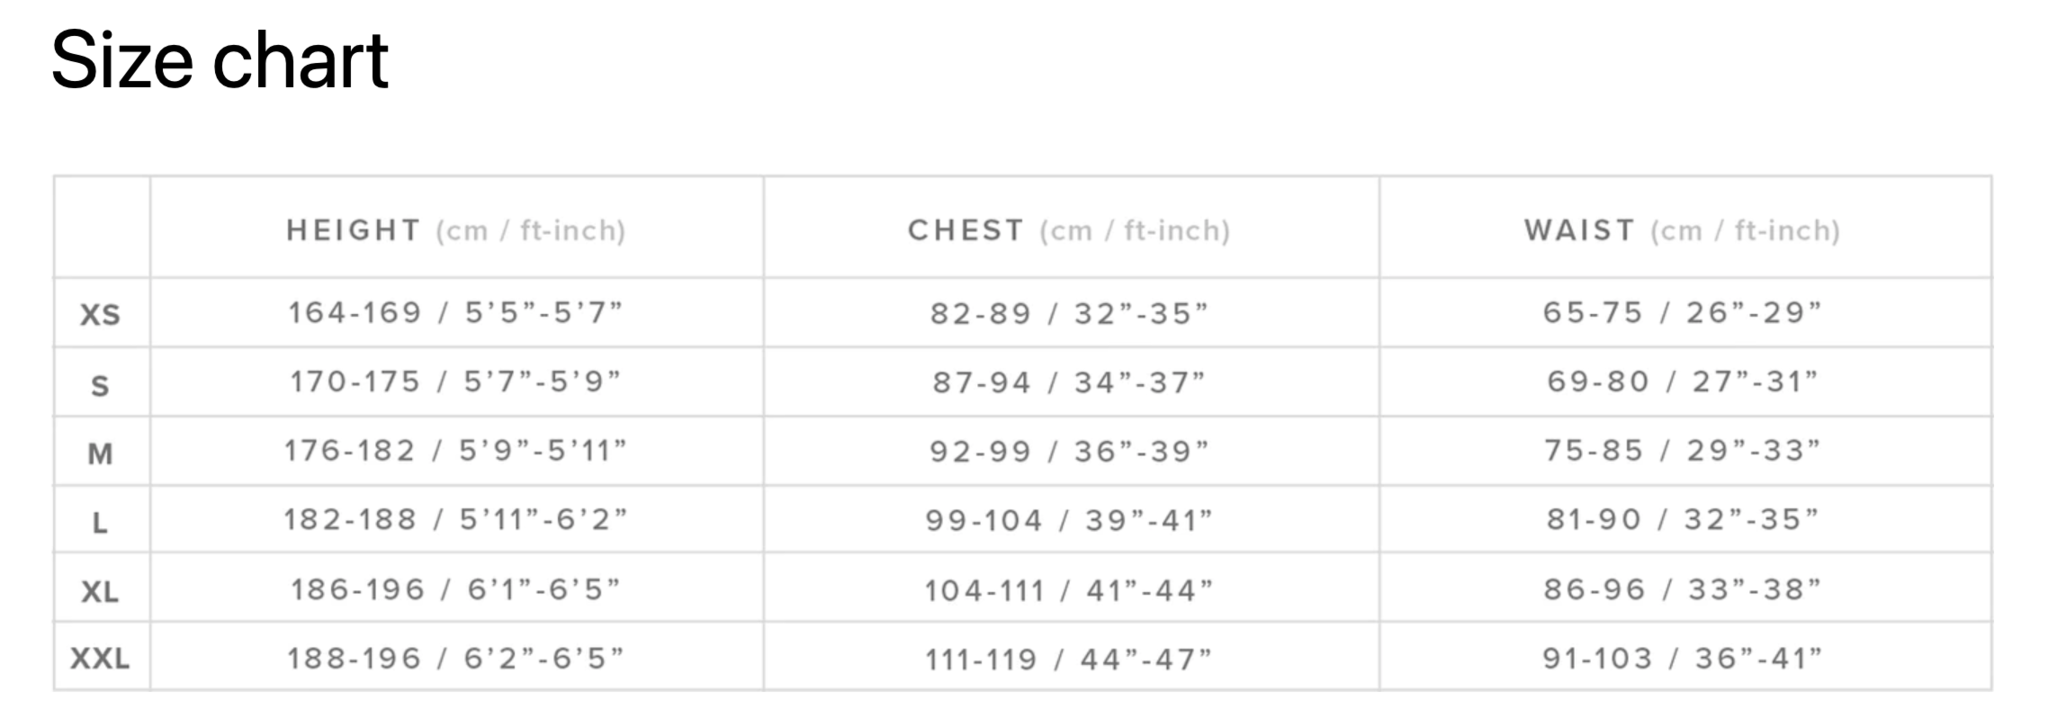
Task: Select the XXL height cell 188-196
Action: [x=455, y=659]
